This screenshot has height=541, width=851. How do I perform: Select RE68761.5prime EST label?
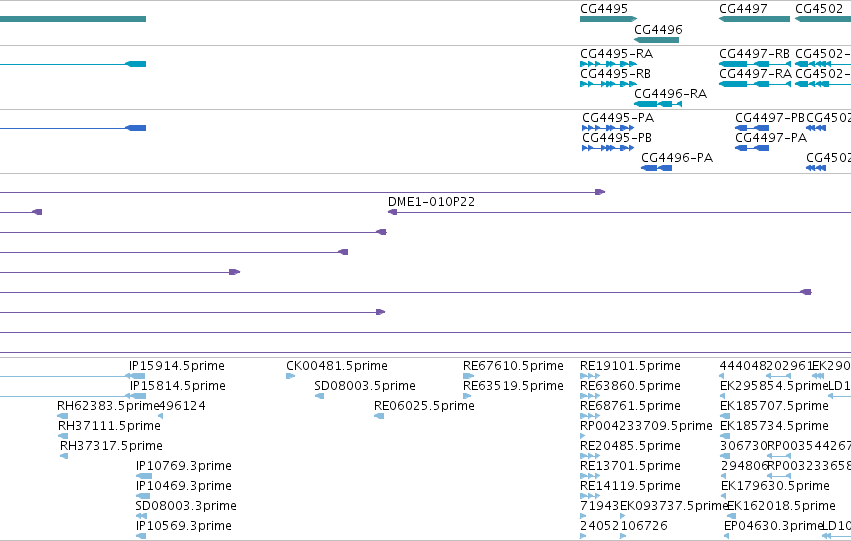[x=630, y=406]
